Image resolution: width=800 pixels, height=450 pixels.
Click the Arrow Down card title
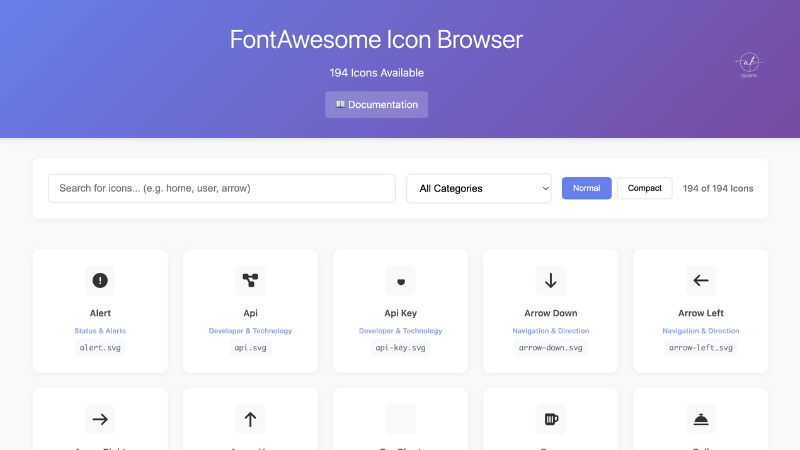pos(551,313)
